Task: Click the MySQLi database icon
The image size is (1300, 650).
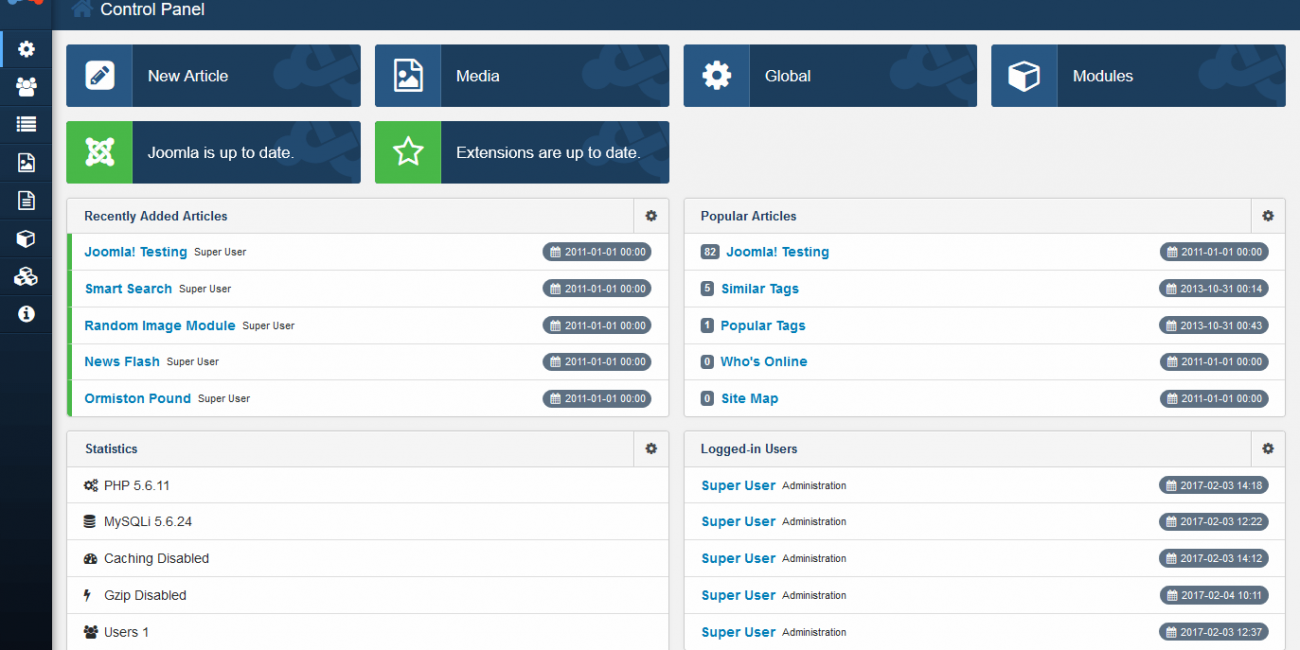Action: 91,522
